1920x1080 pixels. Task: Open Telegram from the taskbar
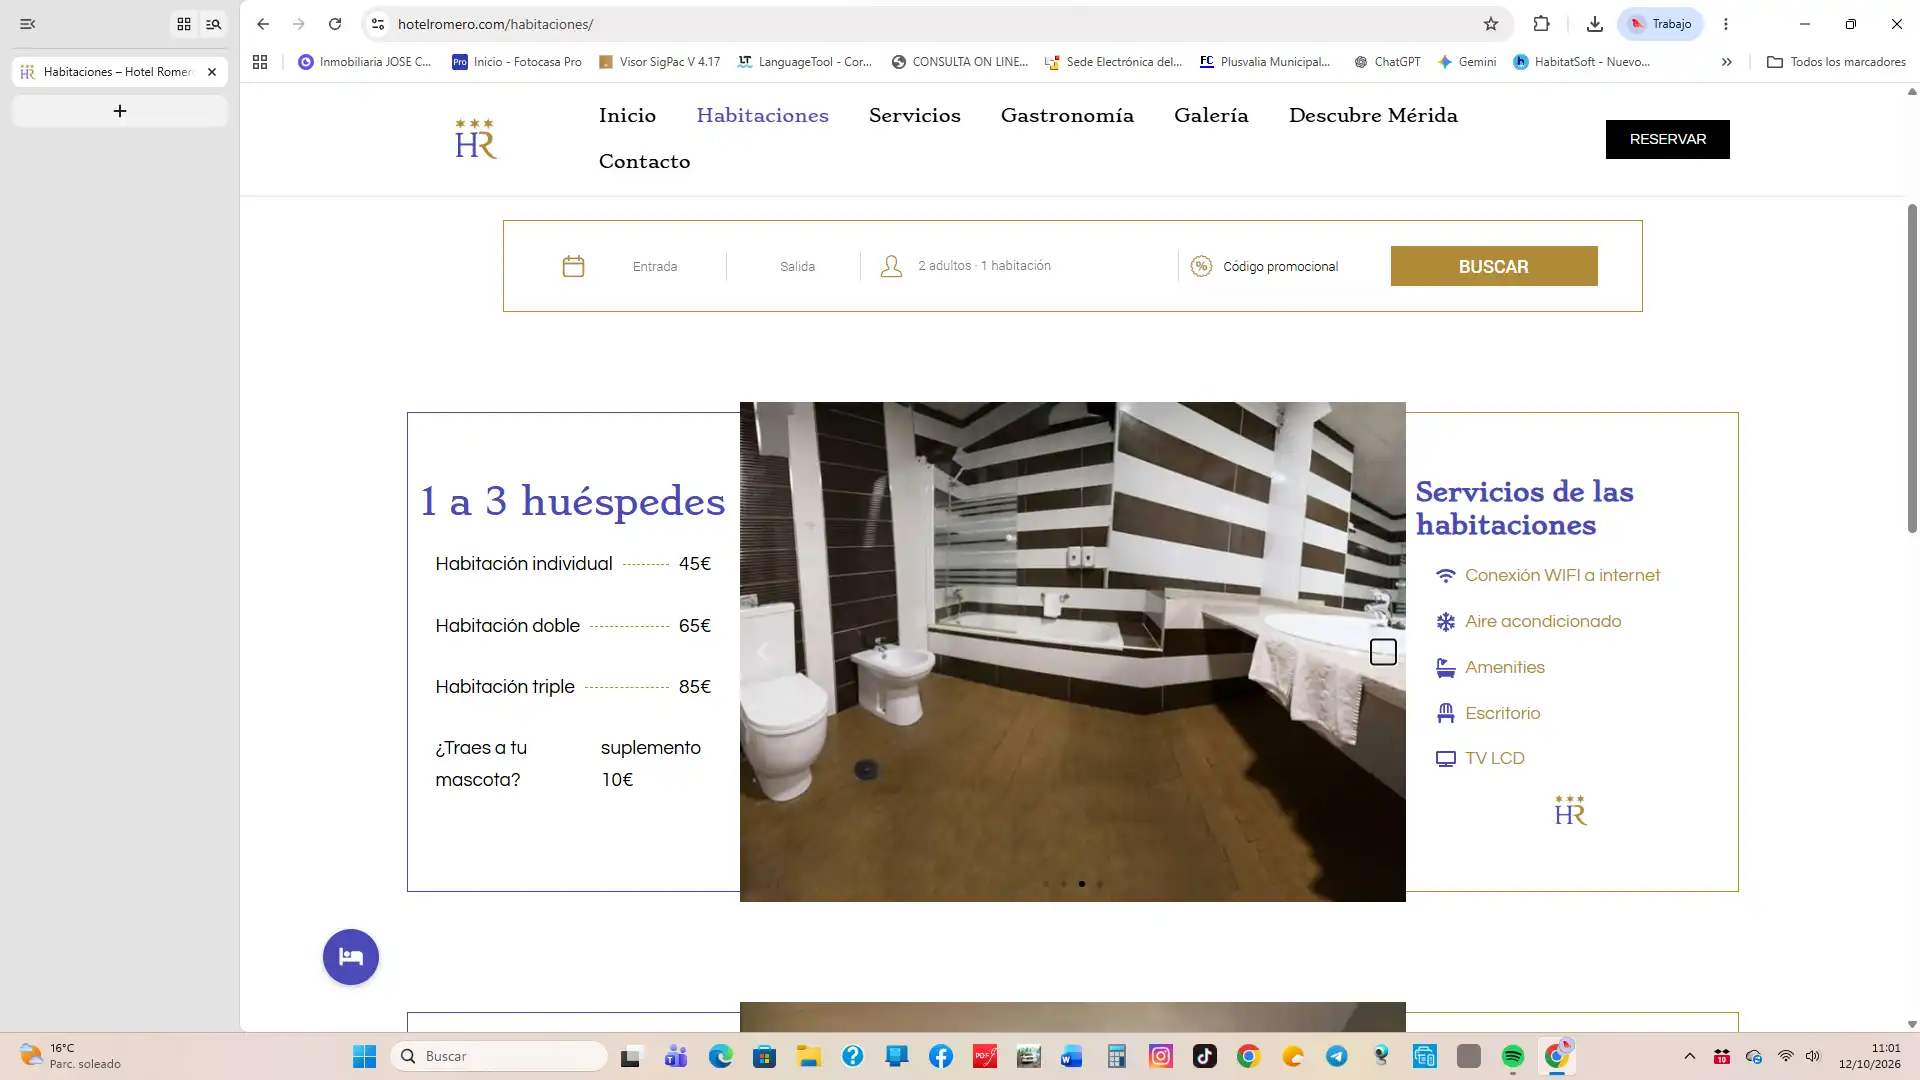pyautogui.click(x=1336, y=1056)
